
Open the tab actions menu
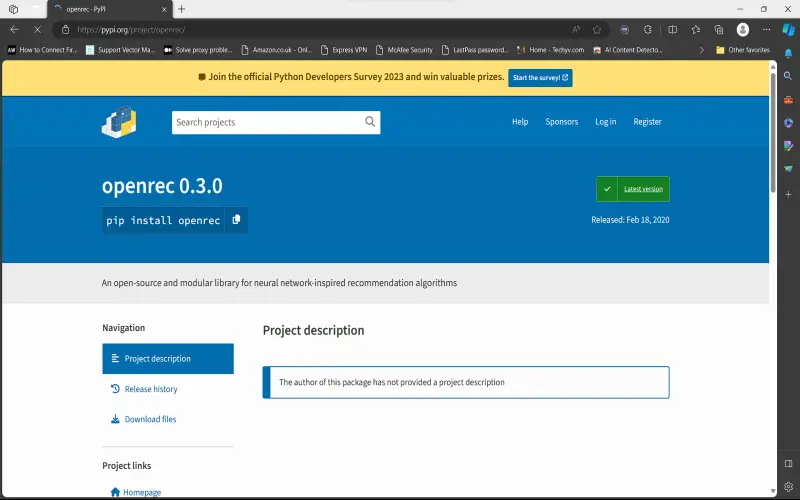tap(14, 9)
